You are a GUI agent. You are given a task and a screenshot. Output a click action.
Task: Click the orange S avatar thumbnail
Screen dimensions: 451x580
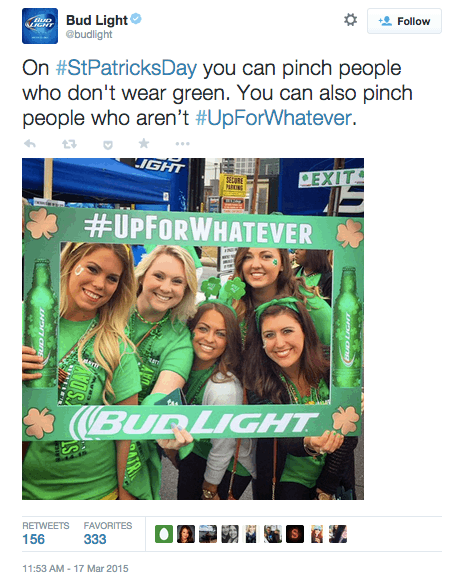(x=295, y=534)
